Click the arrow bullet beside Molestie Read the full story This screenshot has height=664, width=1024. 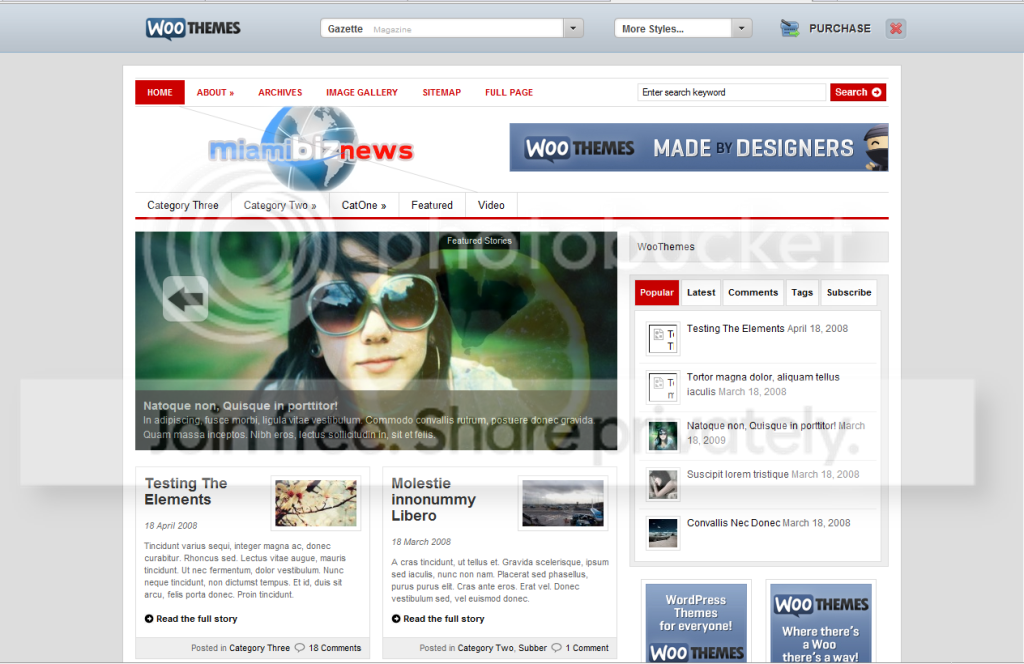pos(396,618)
